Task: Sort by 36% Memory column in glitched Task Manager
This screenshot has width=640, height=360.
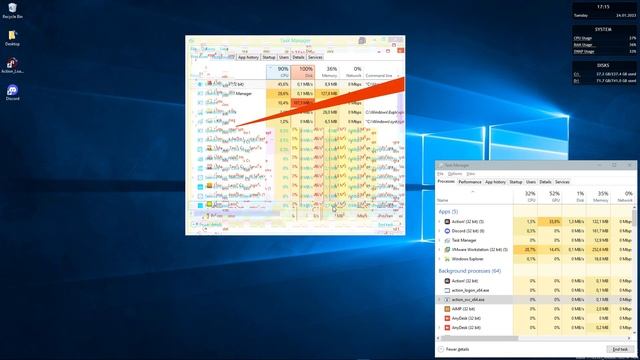Action: coord(327,72)
